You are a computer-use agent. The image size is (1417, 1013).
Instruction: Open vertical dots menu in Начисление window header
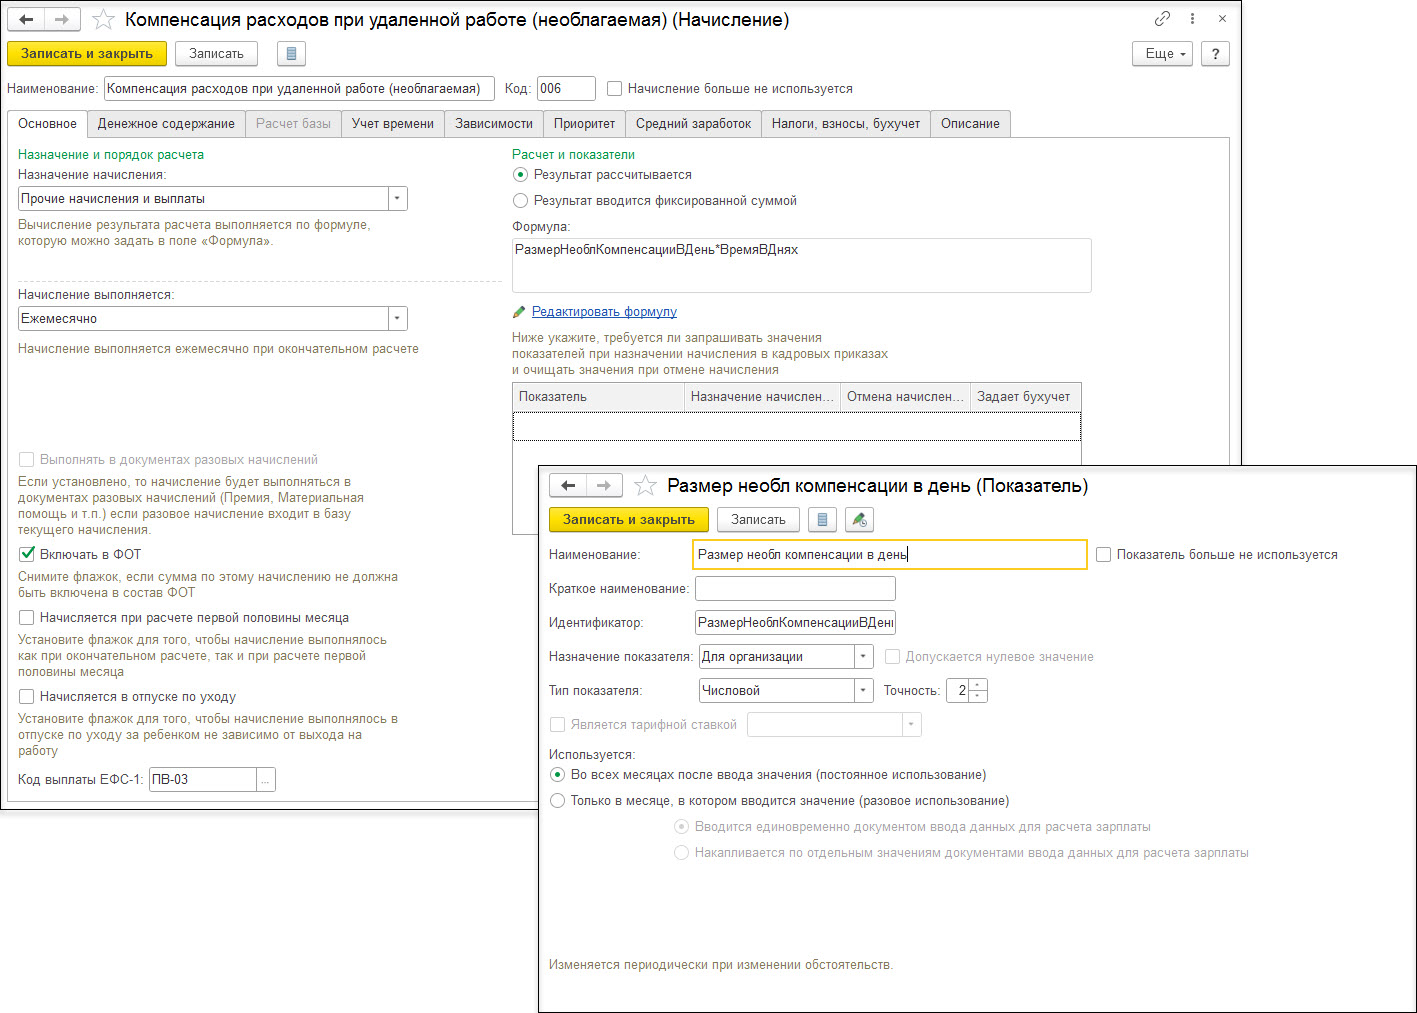1192,19
